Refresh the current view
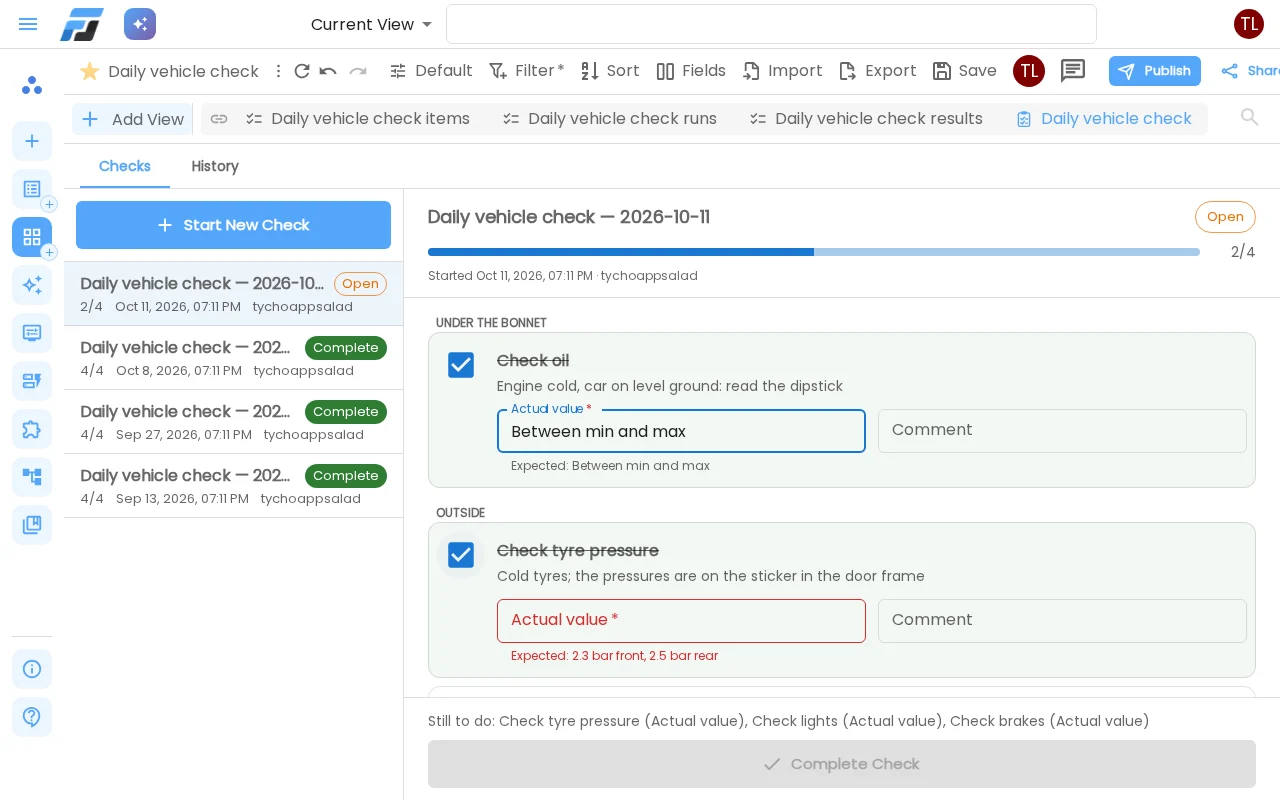This screenshot has width=1280, height=800. 302,71
